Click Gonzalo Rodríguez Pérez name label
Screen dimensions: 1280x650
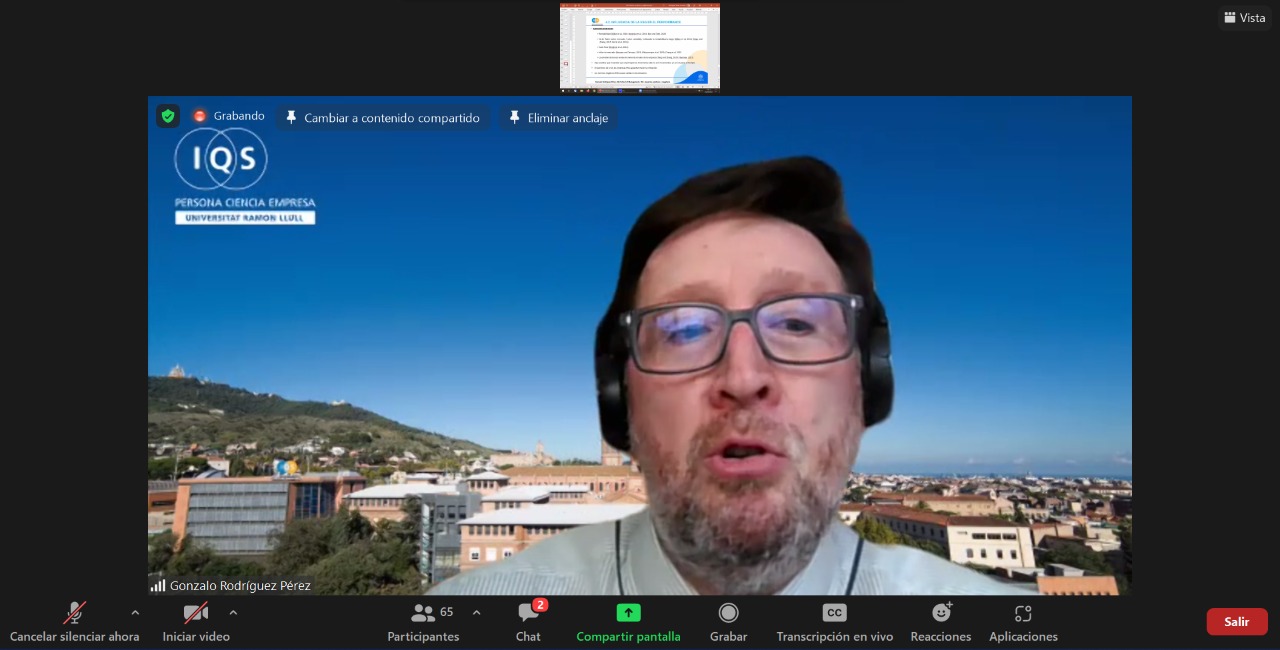[240, 586]
